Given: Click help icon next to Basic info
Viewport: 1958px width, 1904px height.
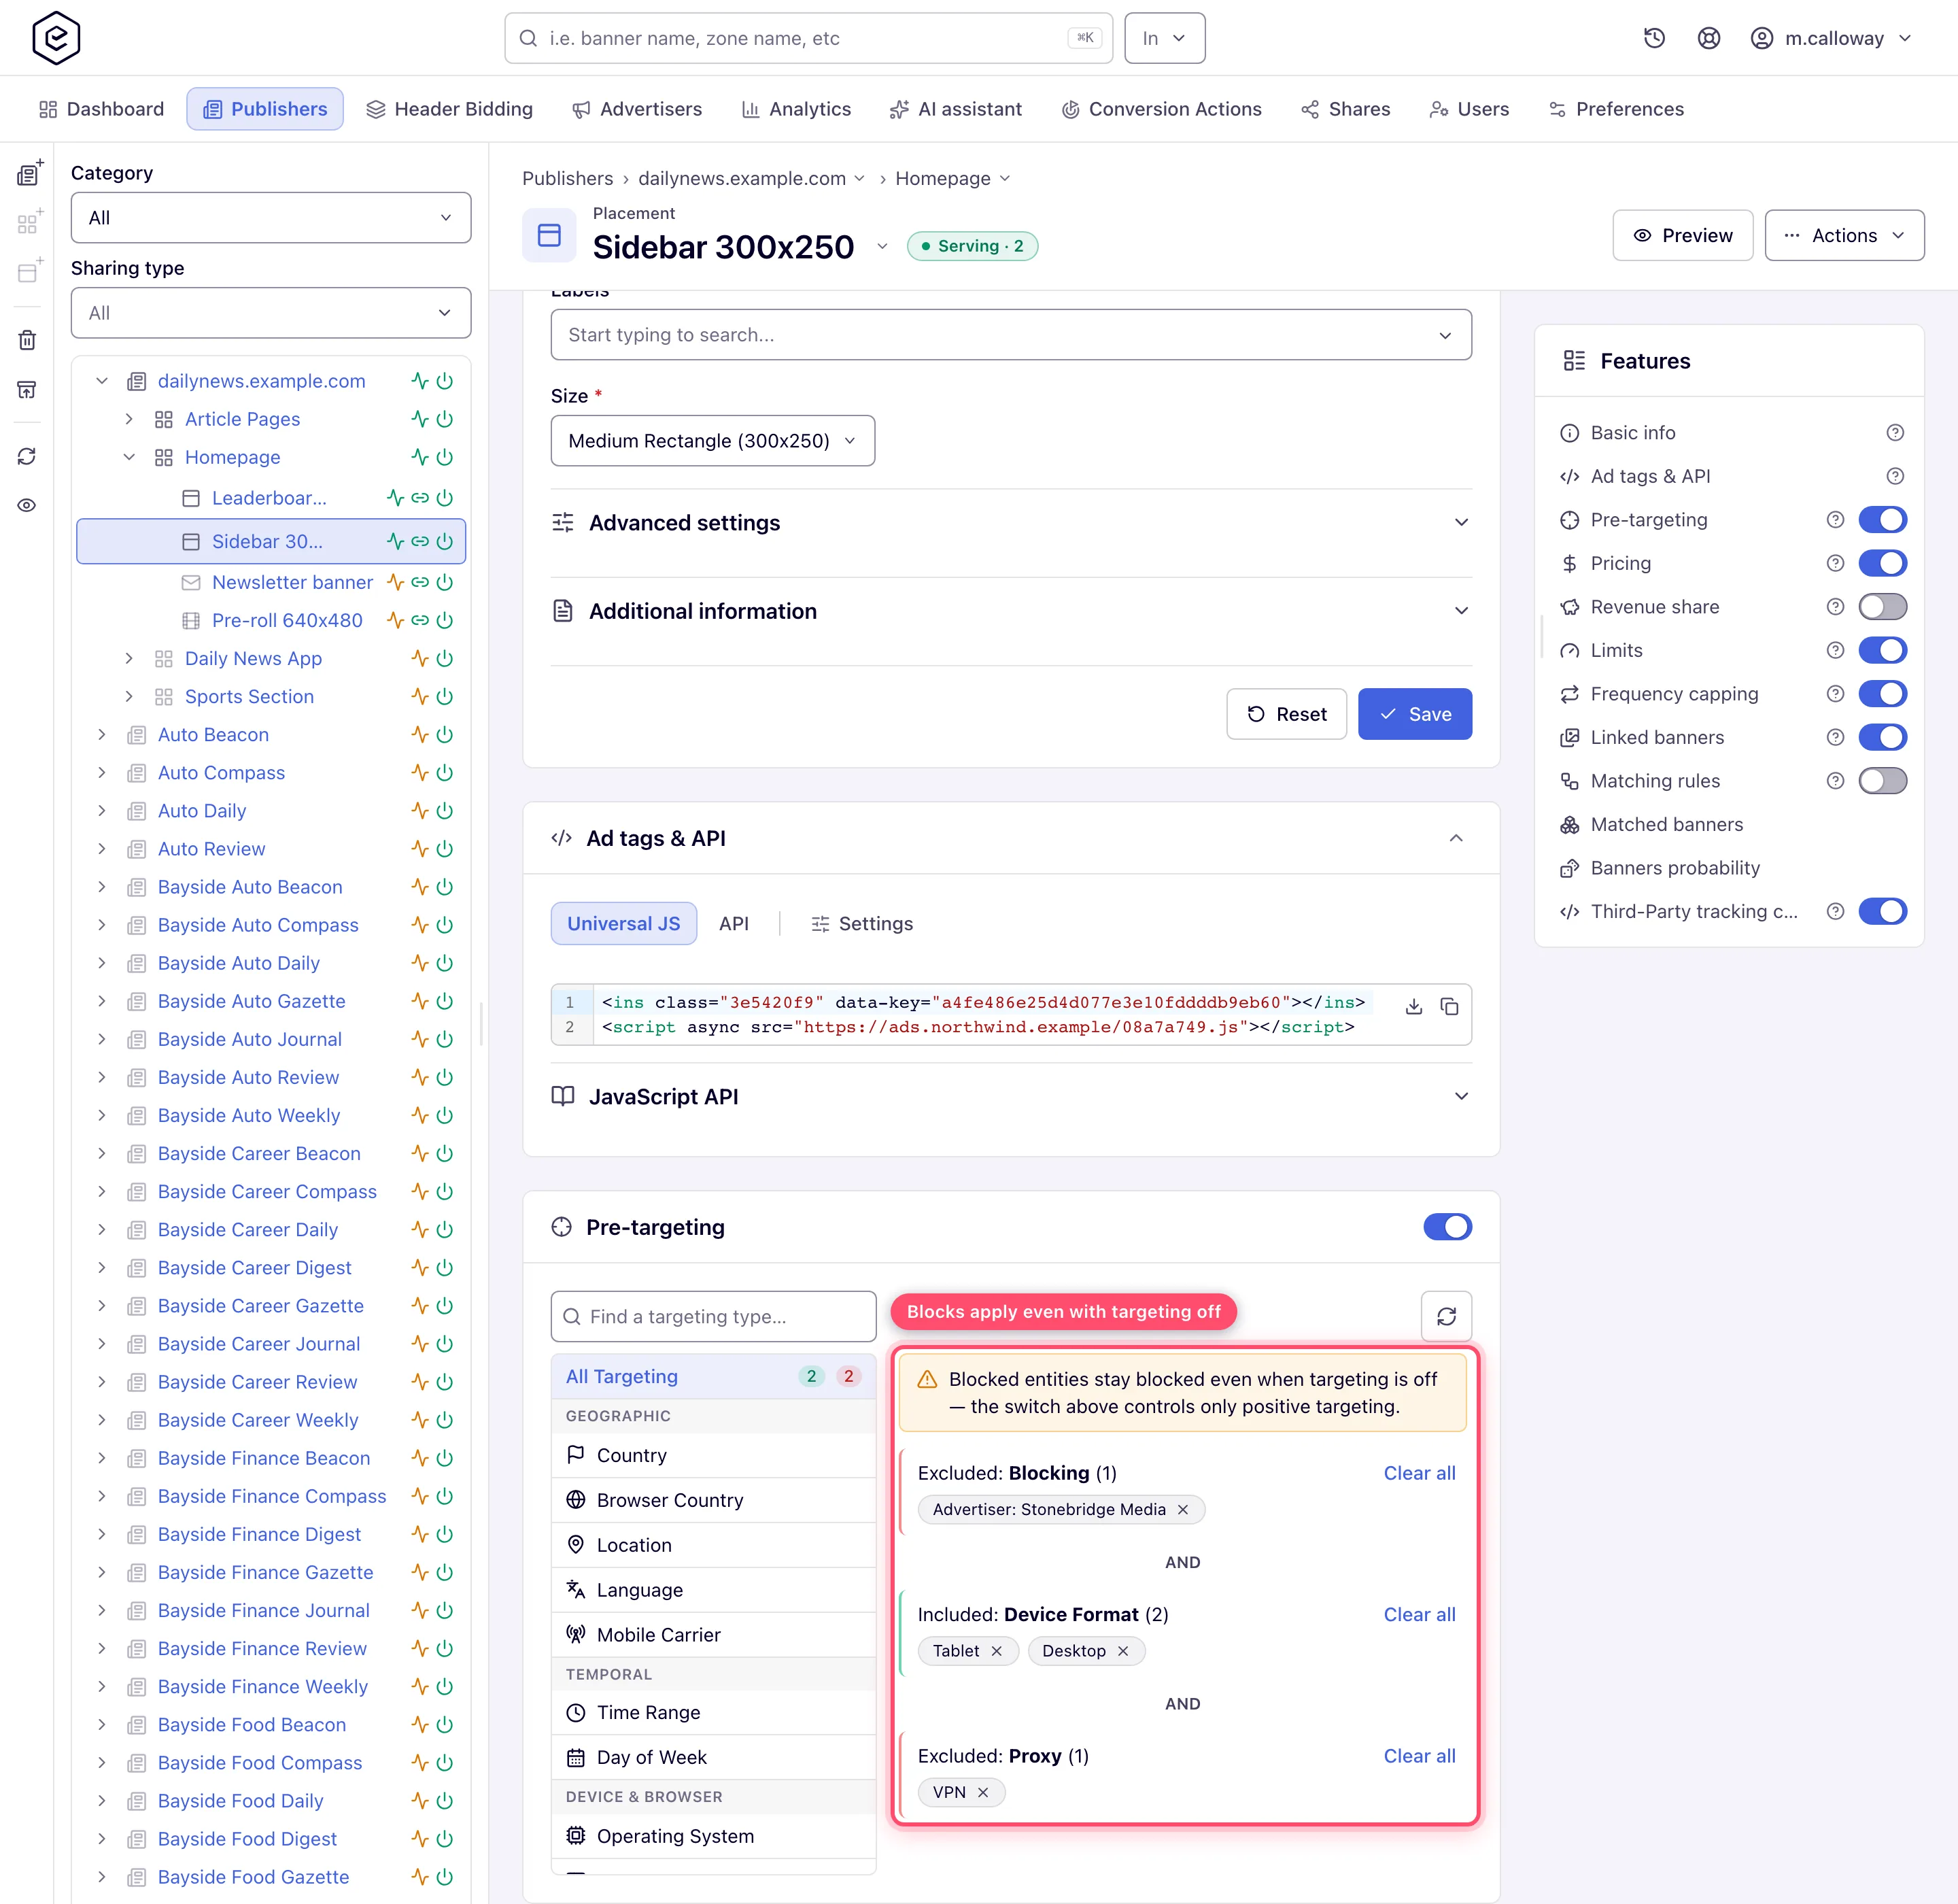Looking at the screenshot, I should (x=1895, y=433).
